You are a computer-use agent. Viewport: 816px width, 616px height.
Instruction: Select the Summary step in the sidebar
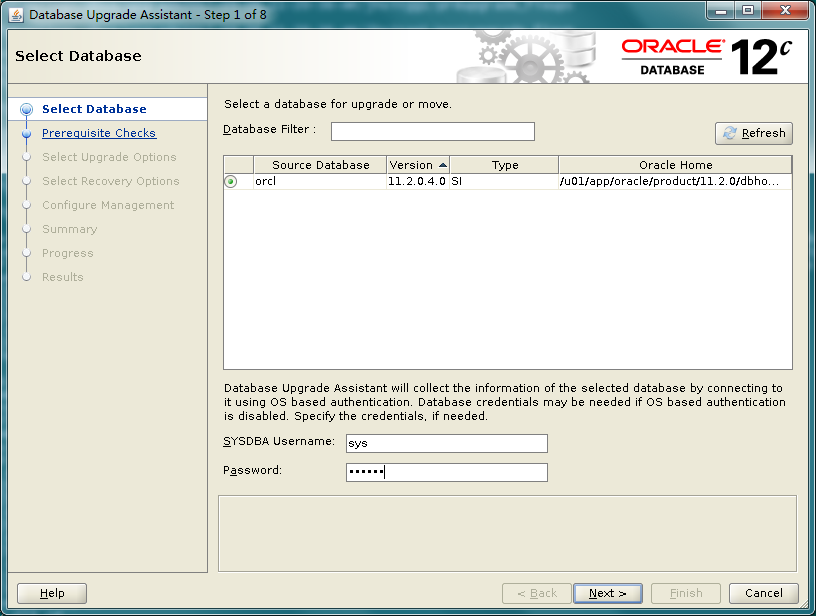tap(69, 229)
